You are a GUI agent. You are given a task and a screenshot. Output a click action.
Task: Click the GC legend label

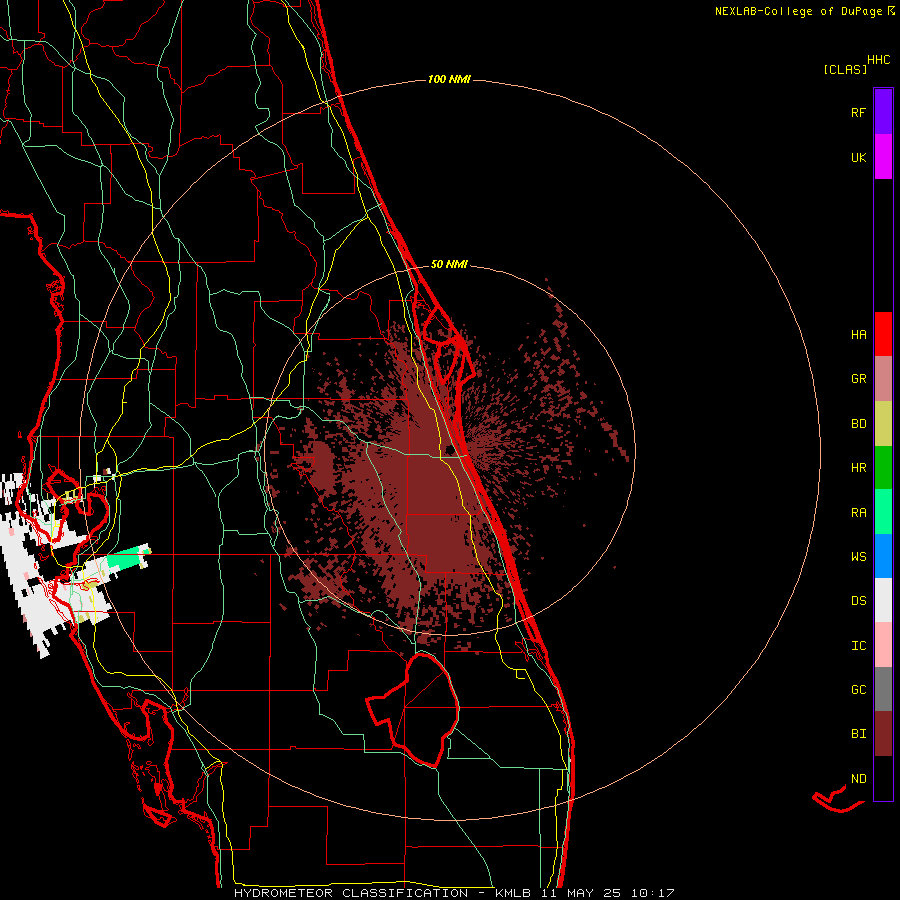pos(858,690)
